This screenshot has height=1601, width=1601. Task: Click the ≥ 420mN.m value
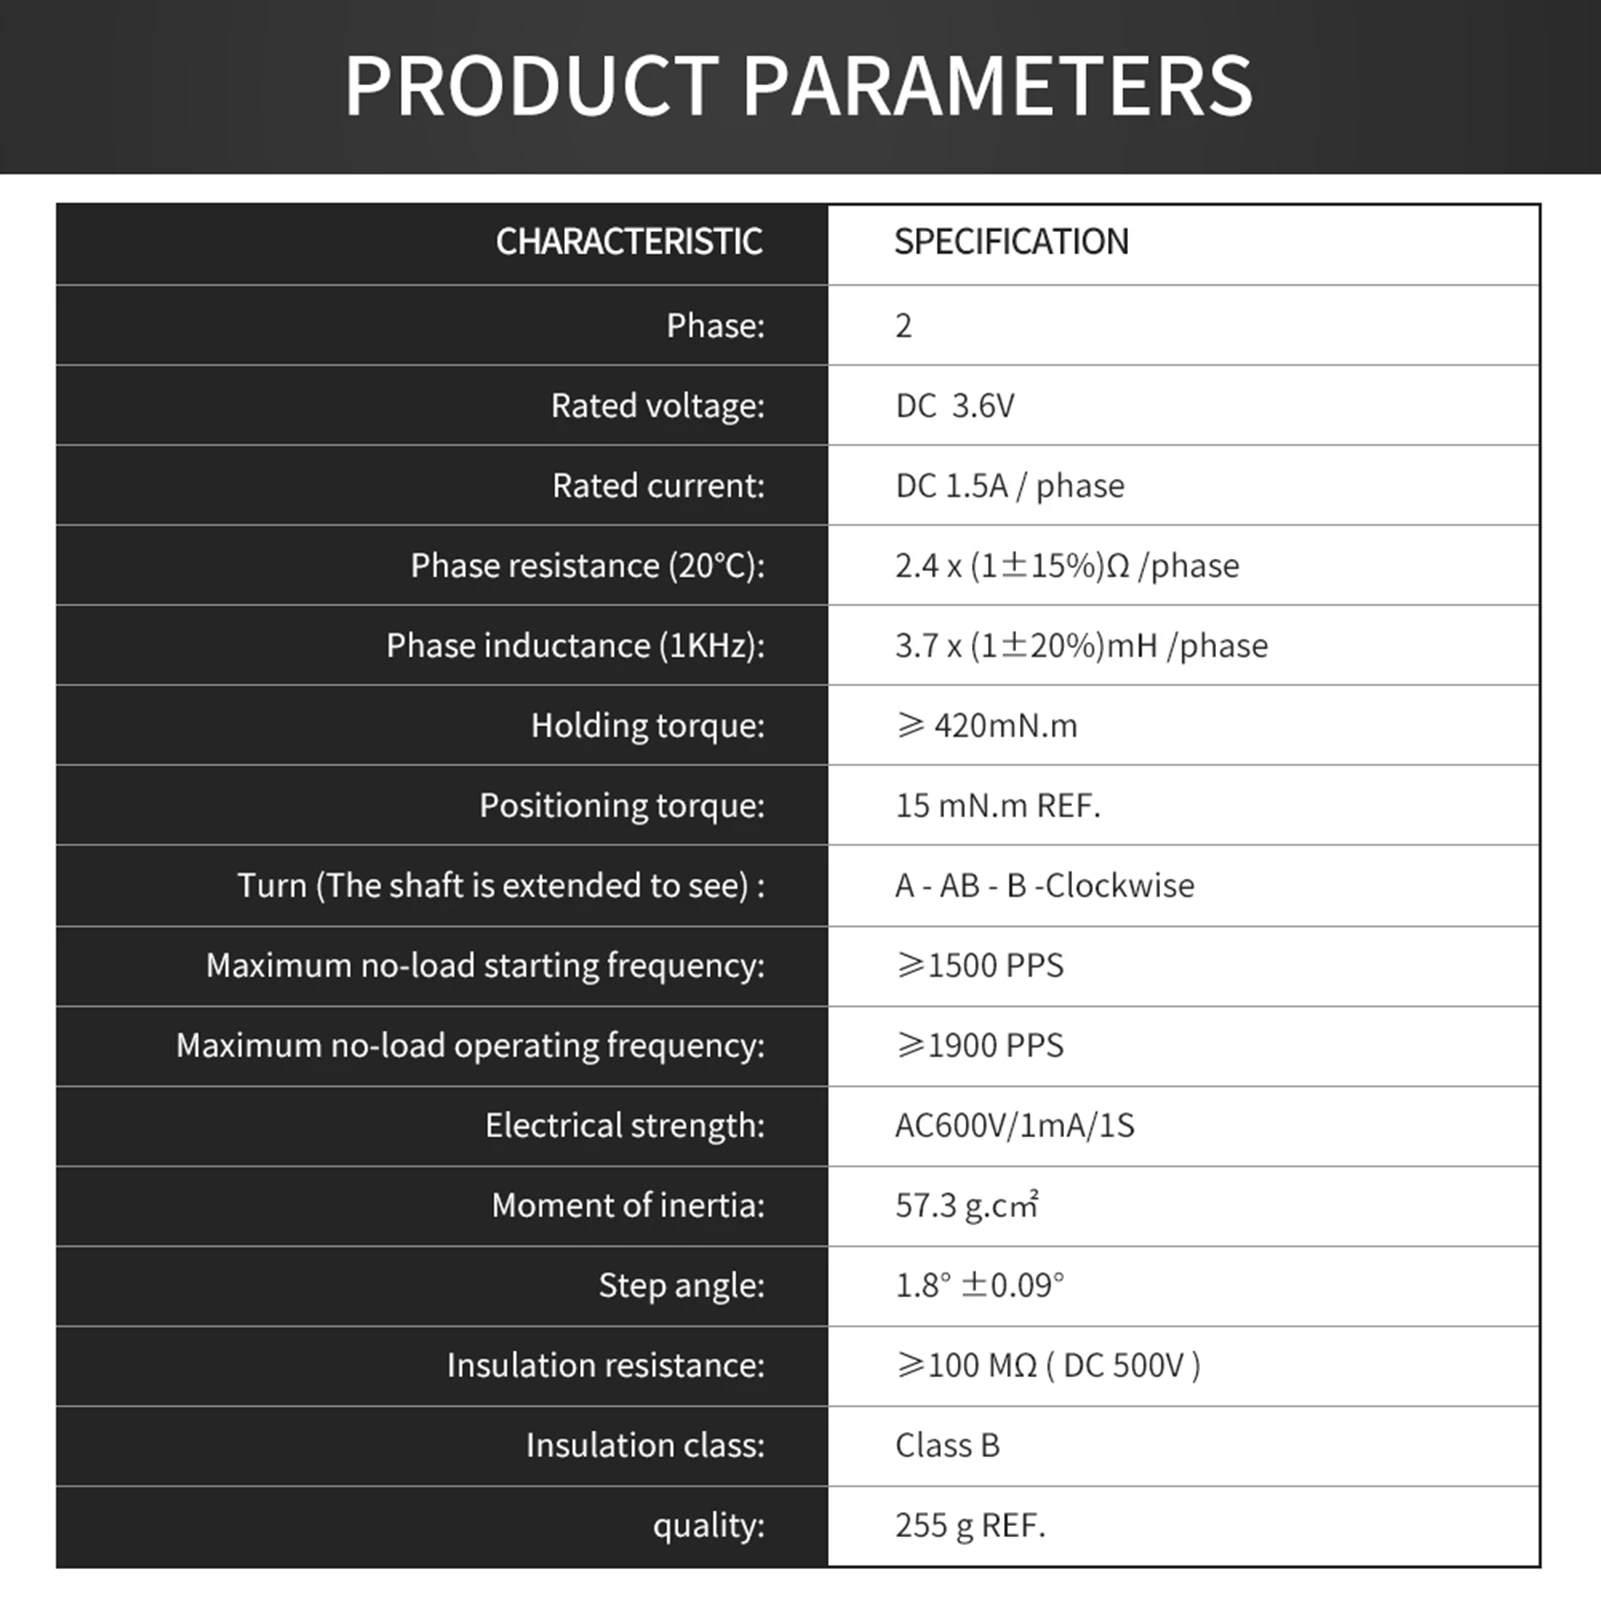[986, 726]
